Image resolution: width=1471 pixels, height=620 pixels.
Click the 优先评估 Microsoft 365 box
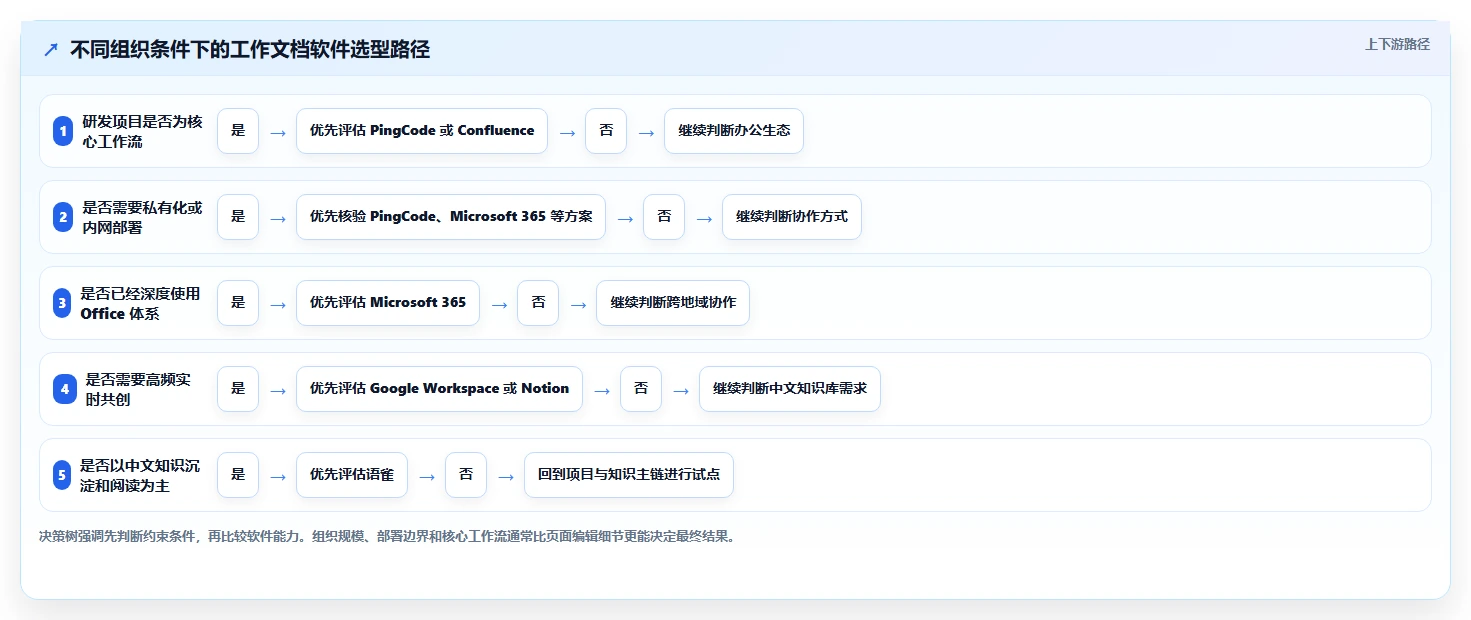click(x=388, y=303)
